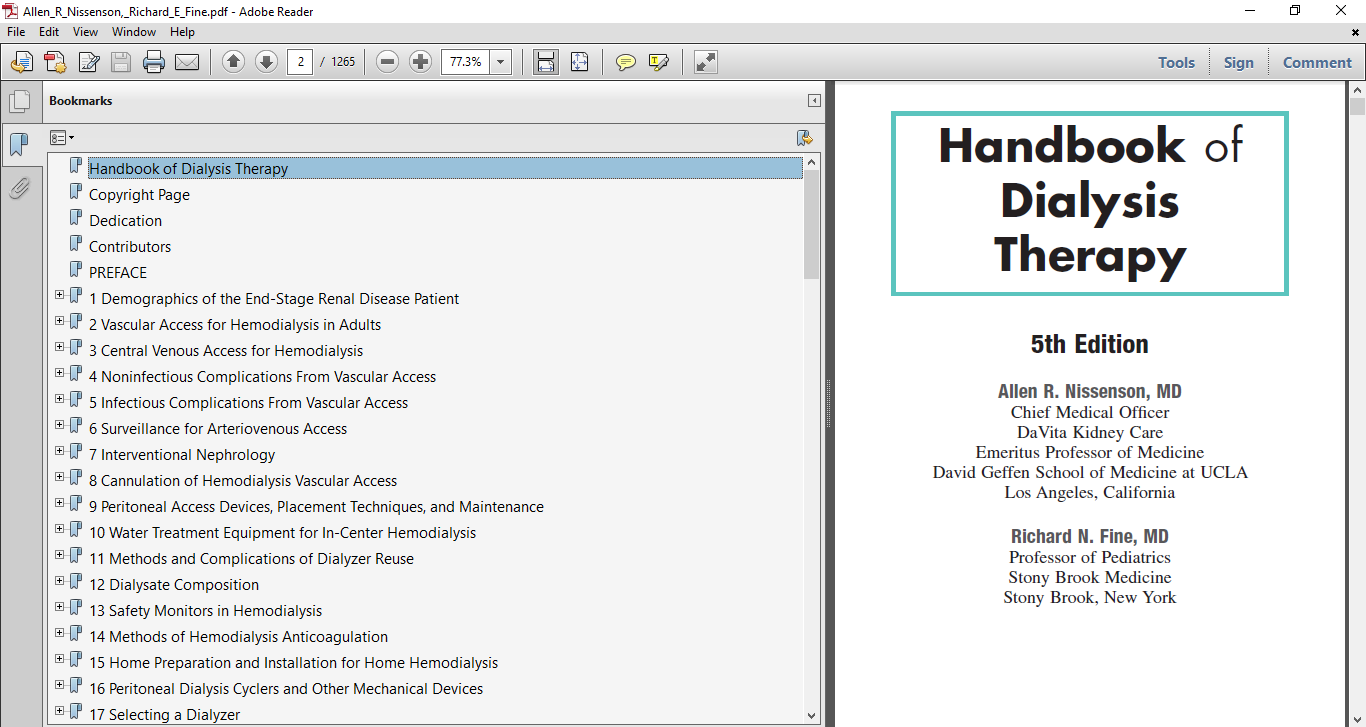Open 13 Safety Monitors in Hemodialysis bookmark
Image resolution: width=1366 pixels, height=727 pixels.
point(205,611)
